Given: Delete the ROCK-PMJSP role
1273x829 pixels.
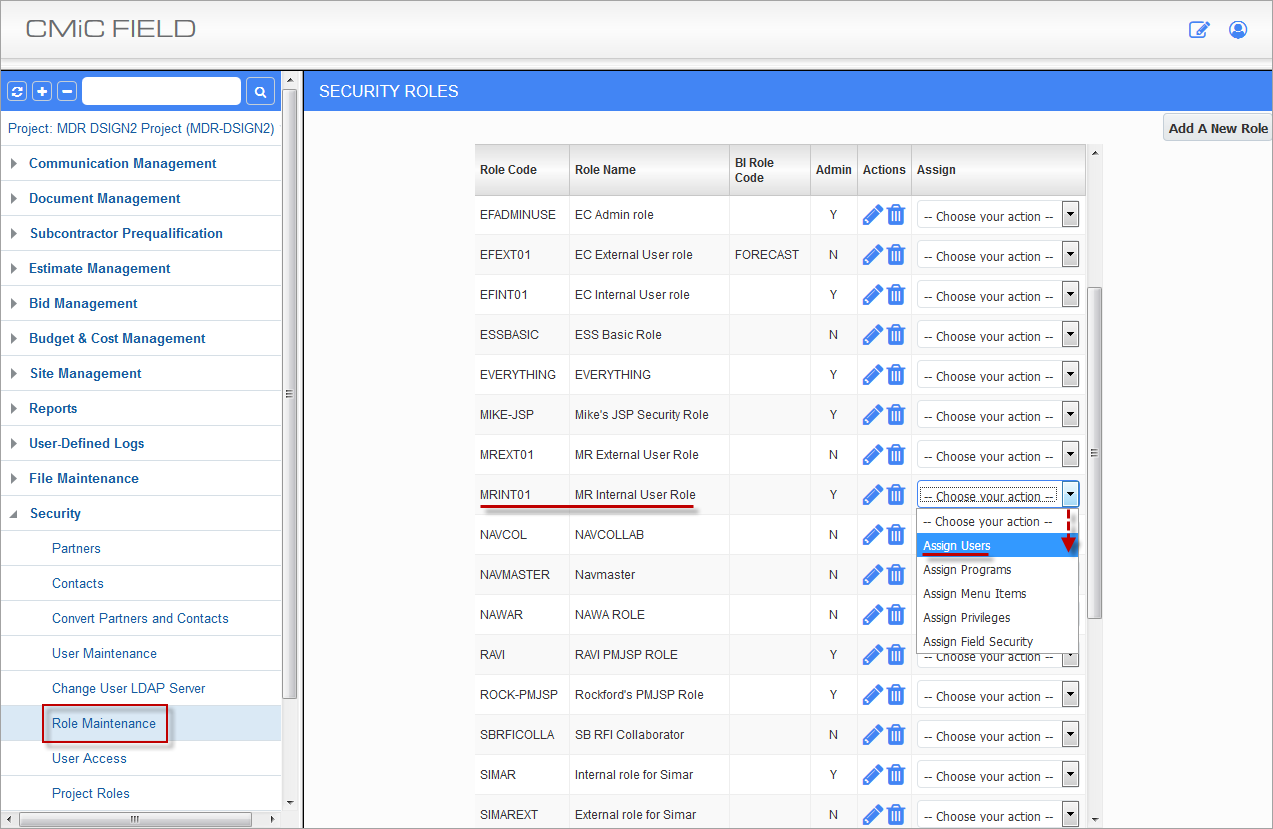Looking at the screenshot, I should [896, 695].
